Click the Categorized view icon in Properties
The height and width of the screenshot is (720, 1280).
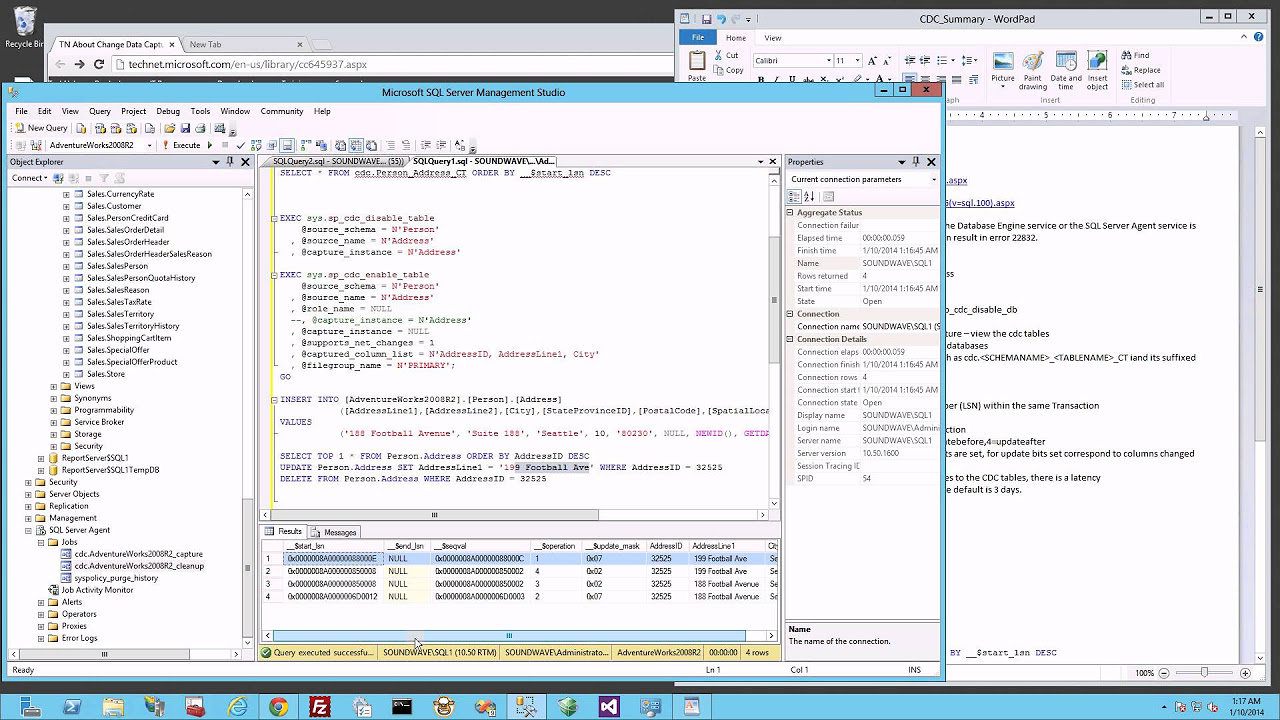(795, 196)
